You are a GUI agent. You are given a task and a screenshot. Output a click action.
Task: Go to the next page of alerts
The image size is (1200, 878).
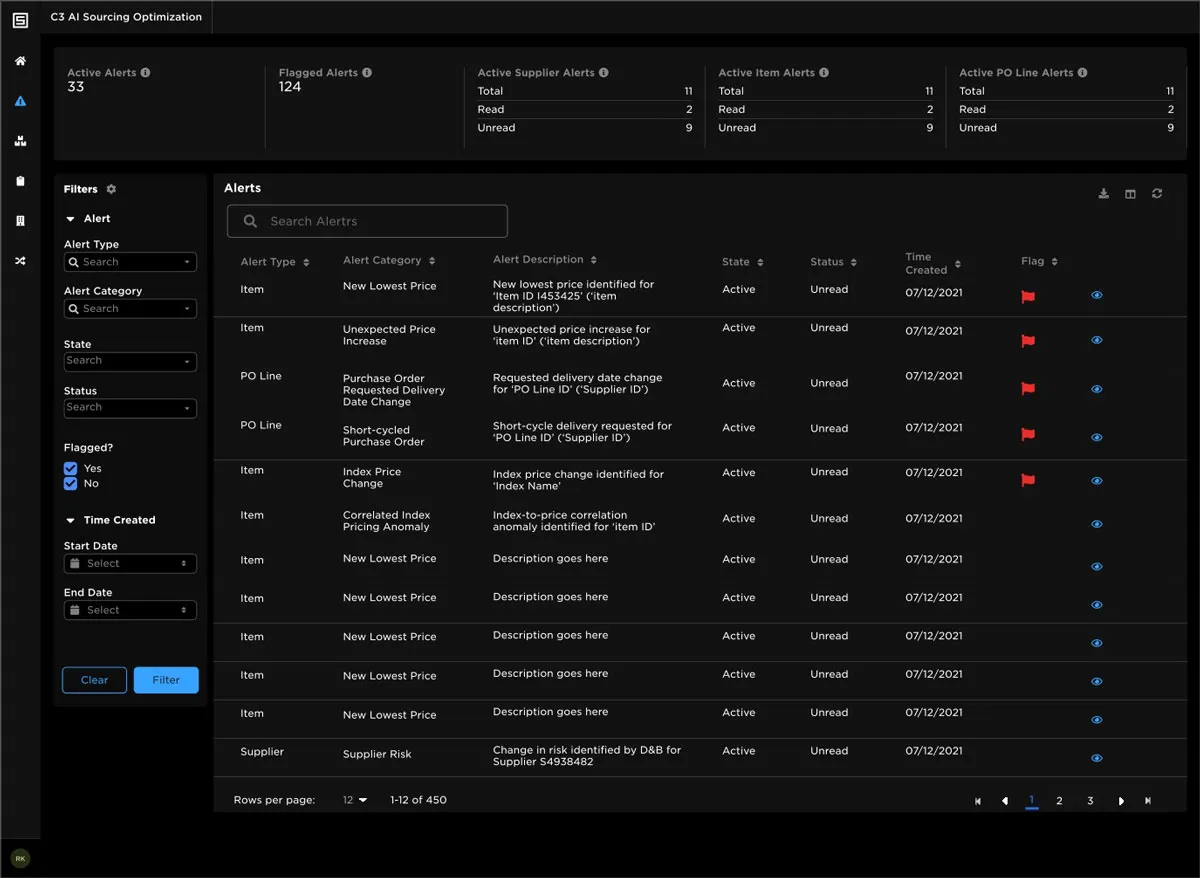[x=1121, y=801]
